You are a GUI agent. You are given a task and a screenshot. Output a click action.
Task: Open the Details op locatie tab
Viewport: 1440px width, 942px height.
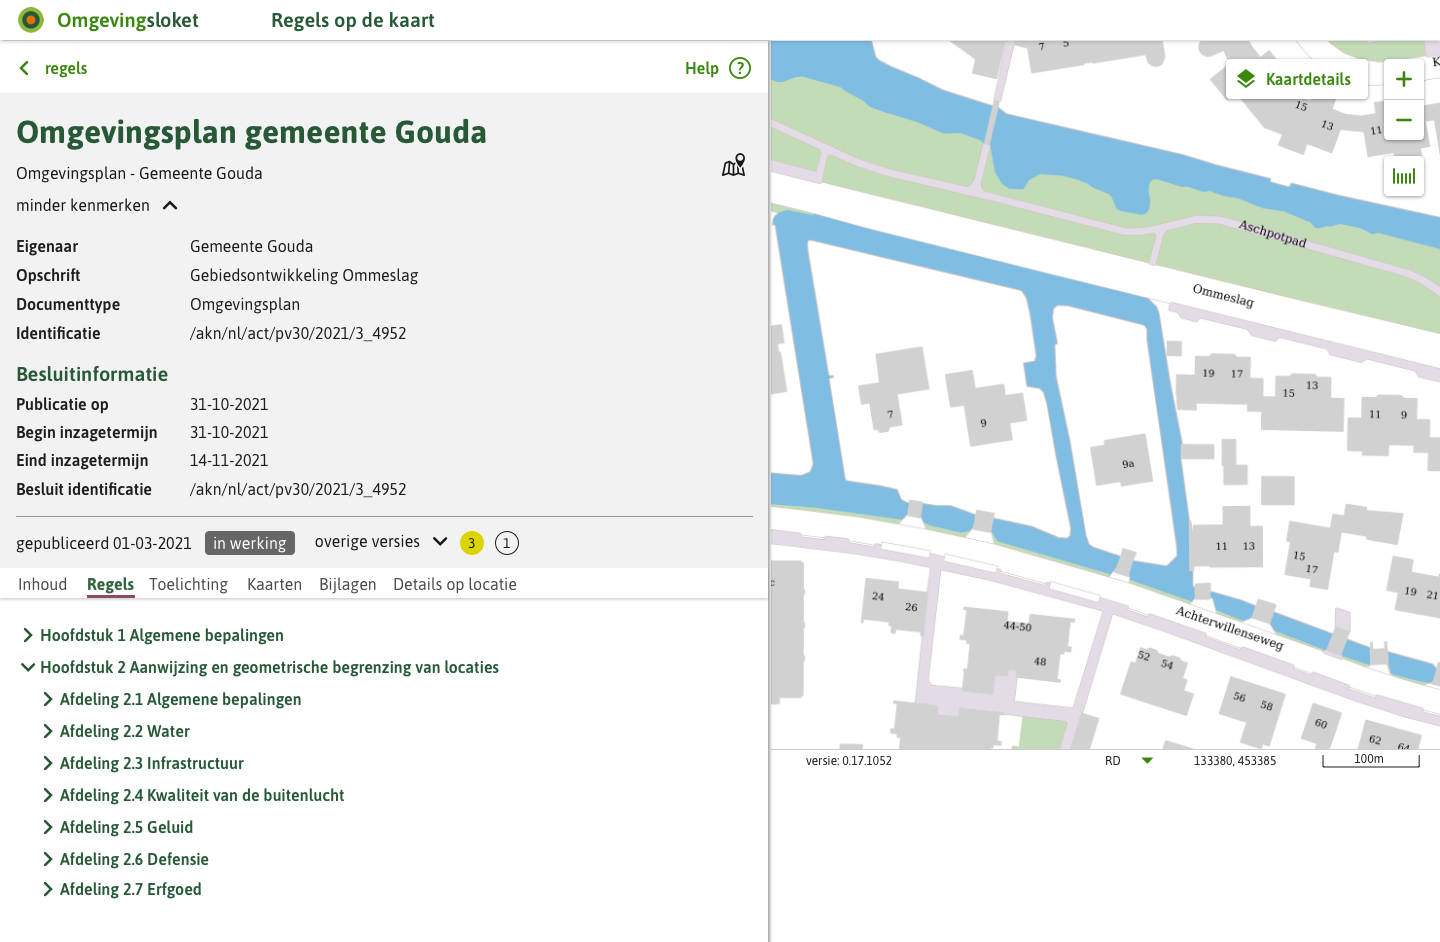[455, 584]
